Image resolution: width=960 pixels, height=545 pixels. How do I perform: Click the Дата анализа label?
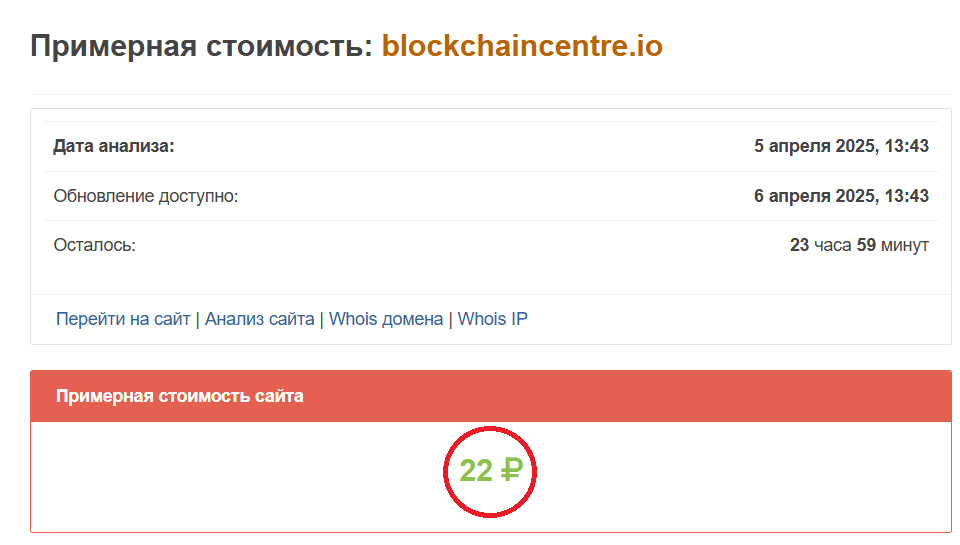point(114,146)
